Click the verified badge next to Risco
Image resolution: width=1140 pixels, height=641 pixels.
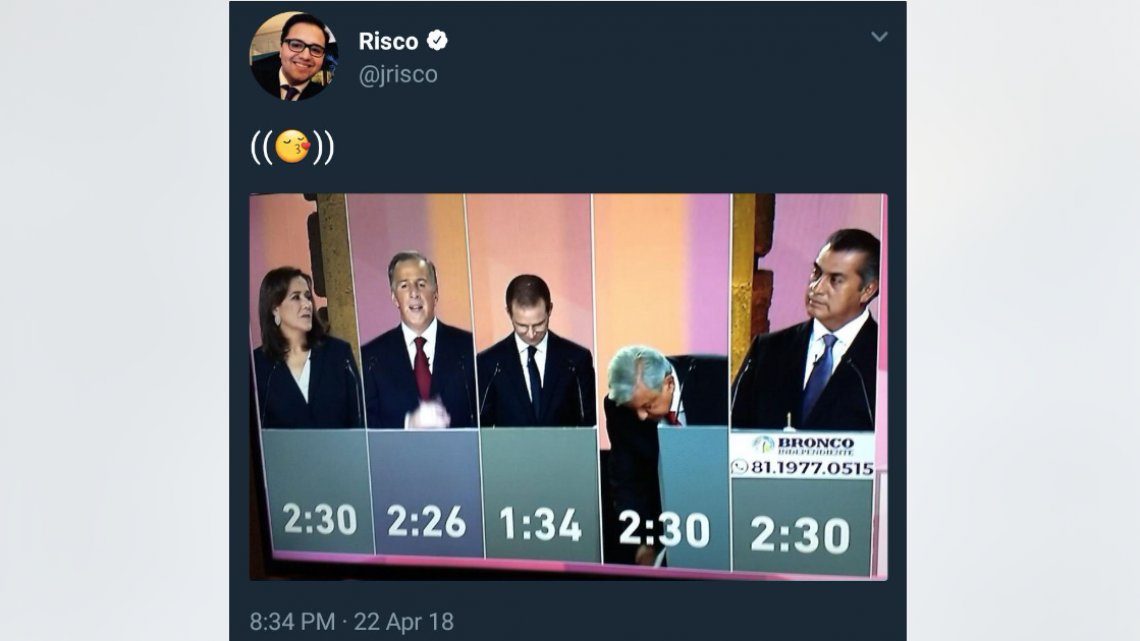pyautogui.click(x=437, y=42)
